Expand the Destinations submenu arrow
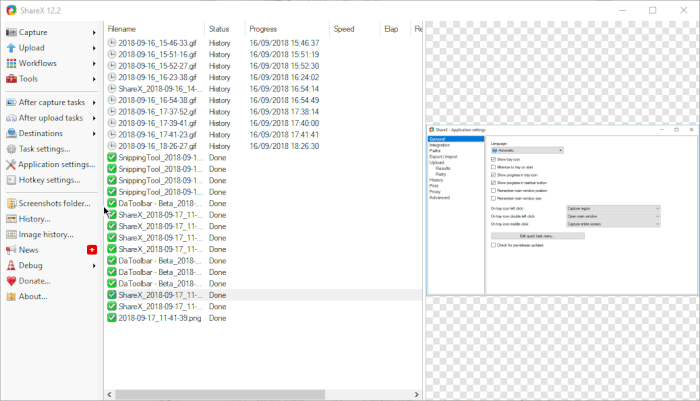Viewport: 700px width, 401px height. click(94, 134)
